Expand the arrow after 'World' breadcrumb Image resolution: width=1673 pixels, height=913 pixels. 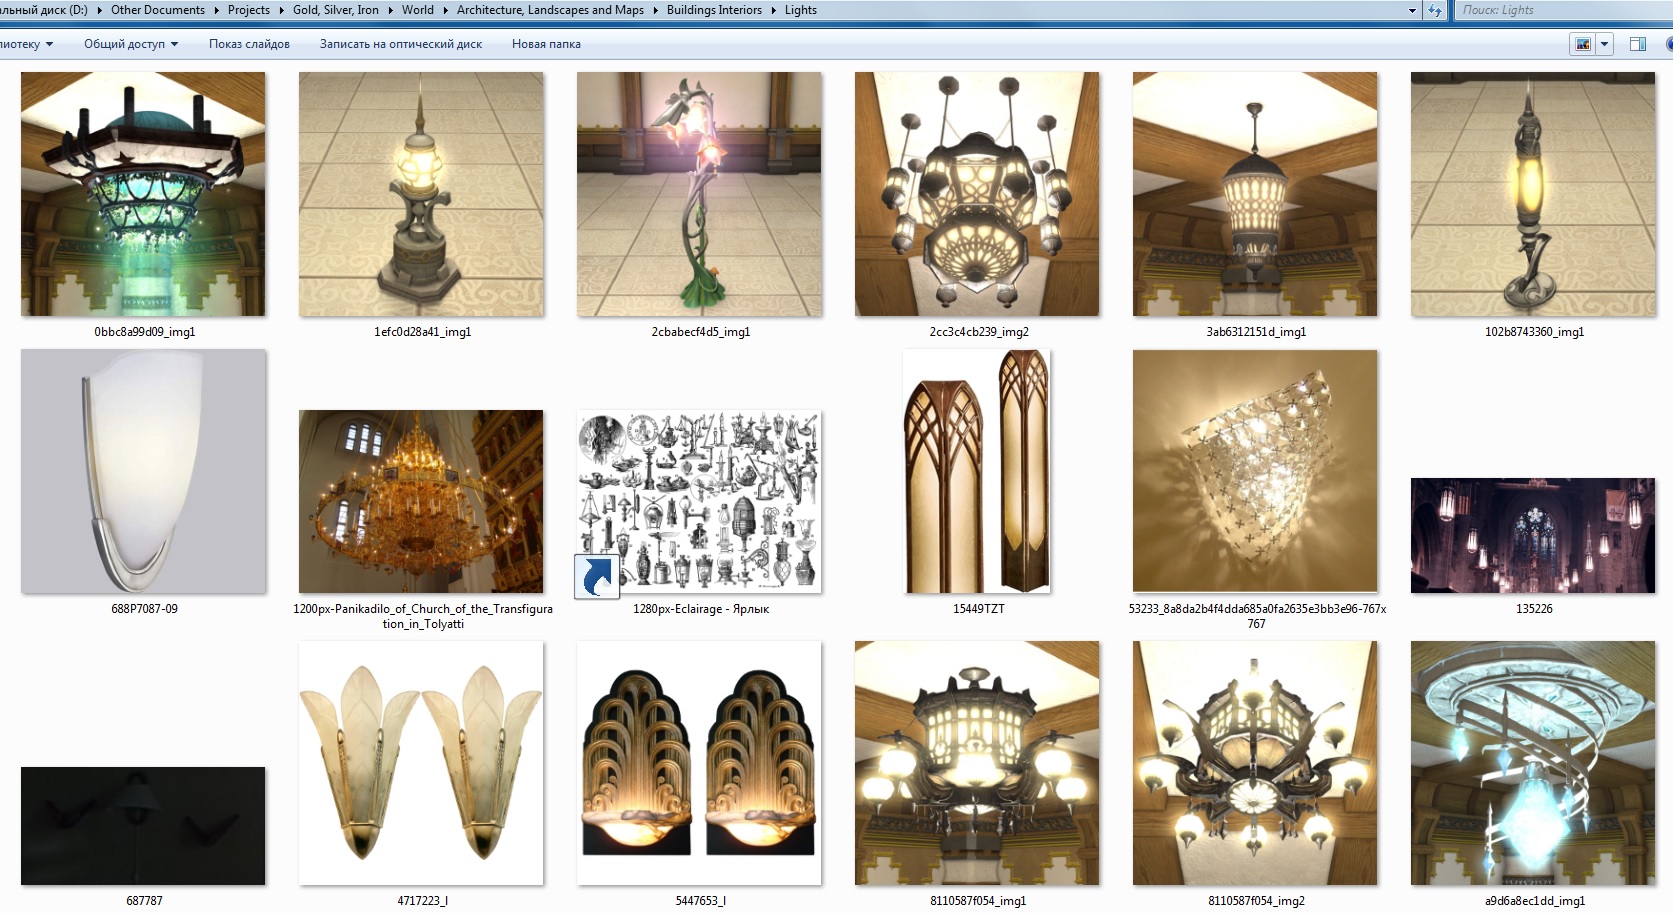[446, 10]
